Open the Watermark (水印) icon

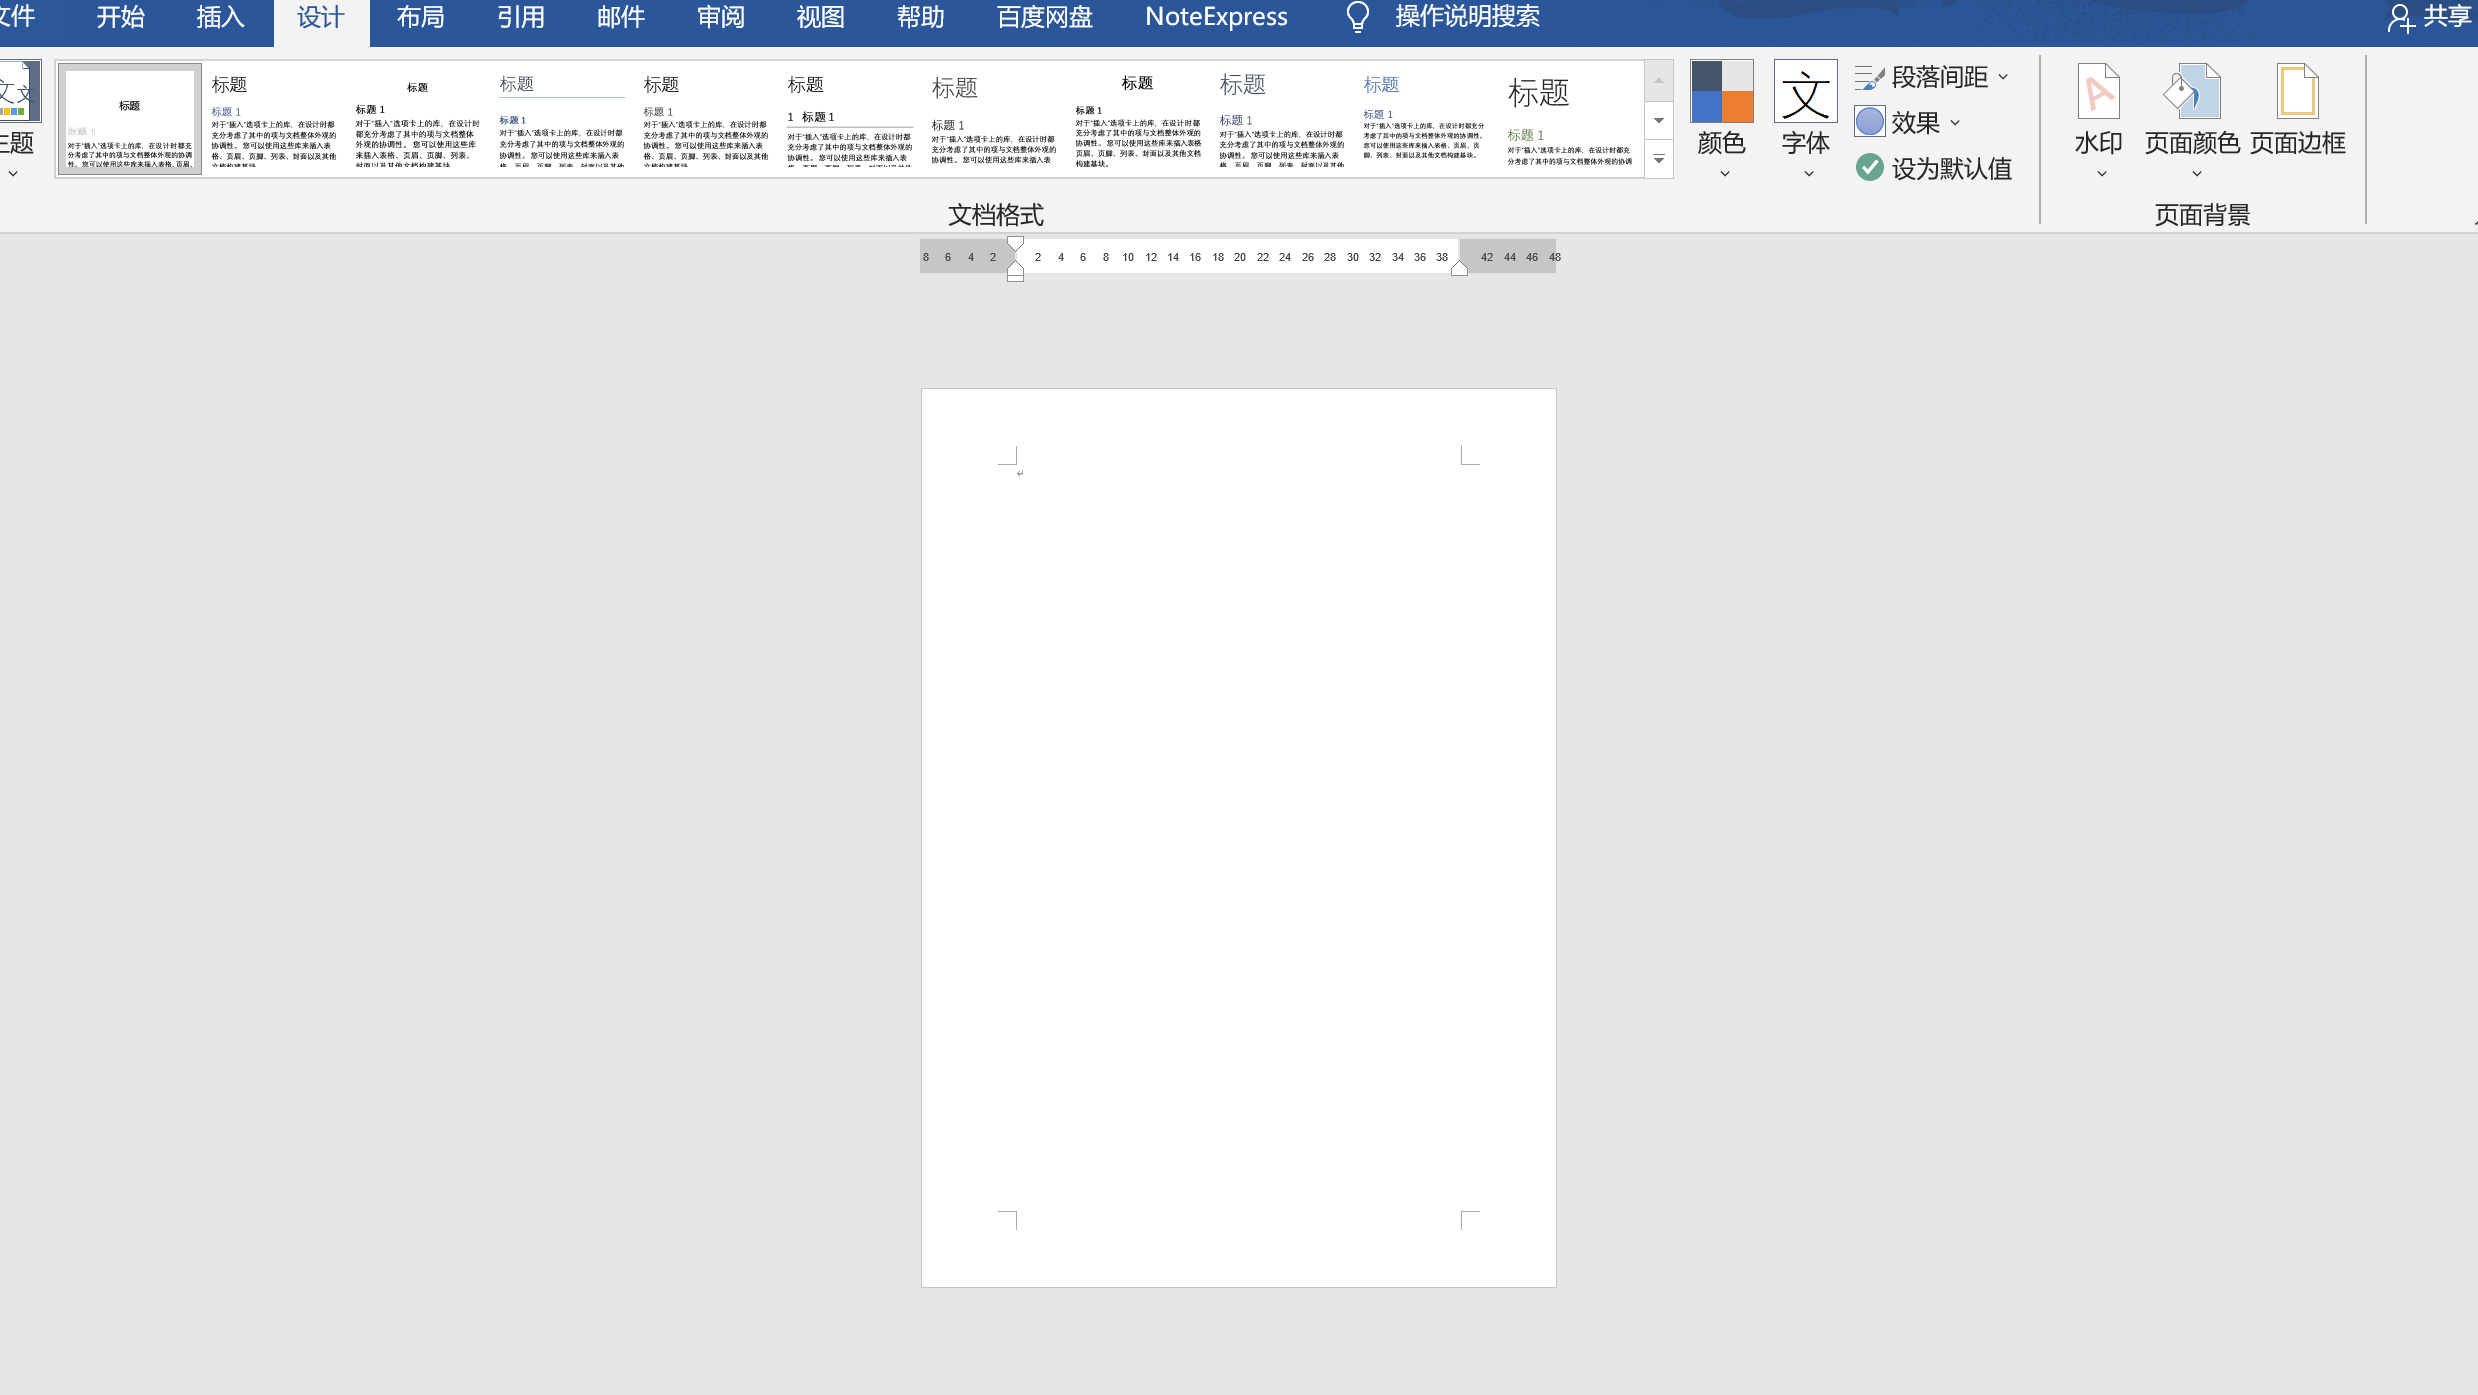2098,91
